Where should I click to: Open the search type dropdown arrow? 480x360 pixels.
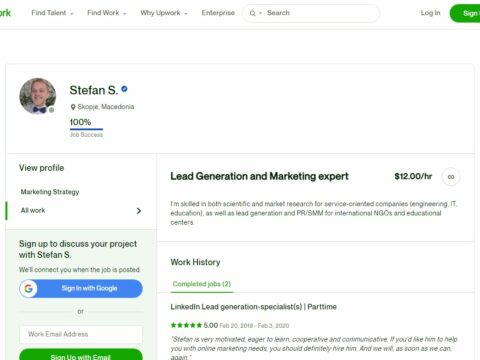pyautogui.click(x=260, y=13)
